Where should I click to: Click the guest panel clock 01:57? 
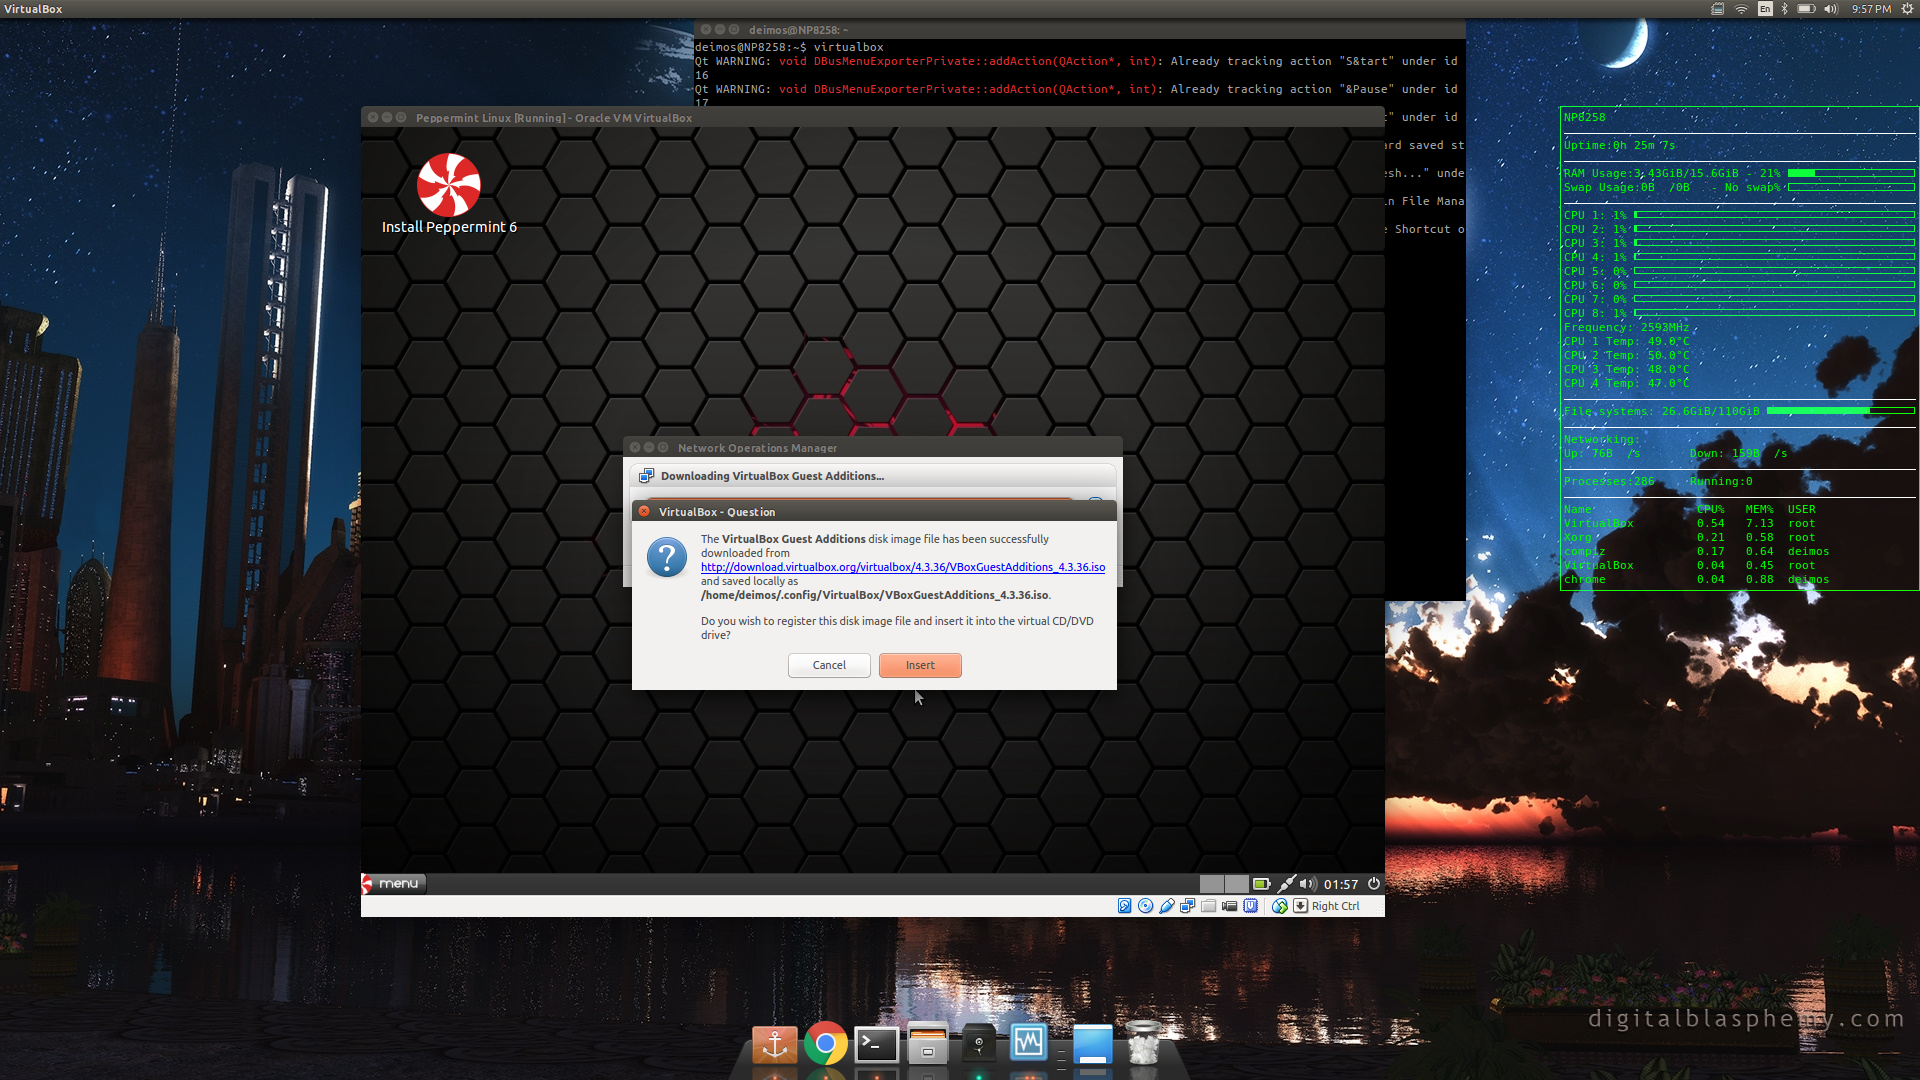[x=1340, y=884]
